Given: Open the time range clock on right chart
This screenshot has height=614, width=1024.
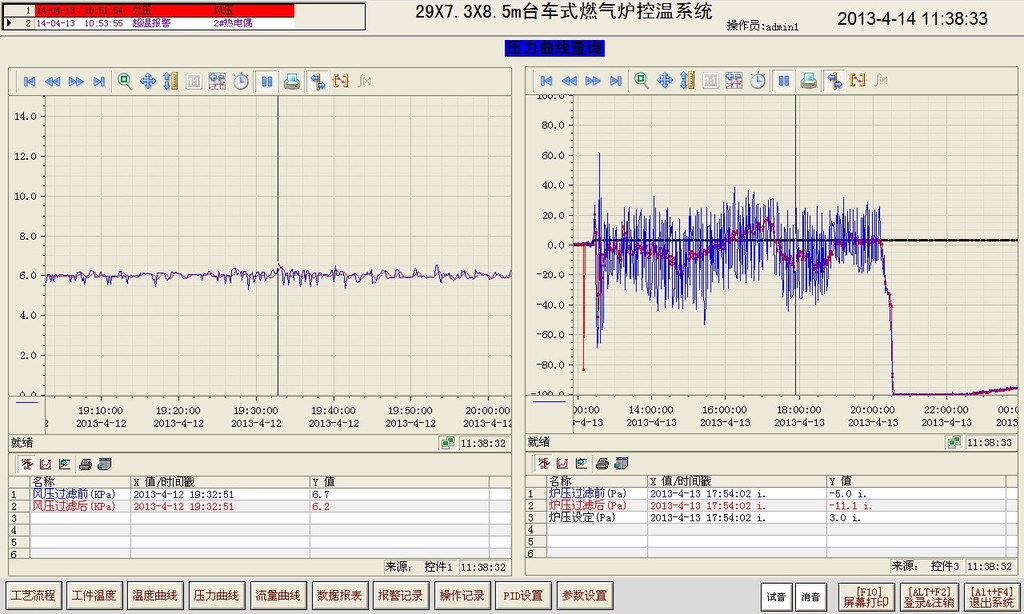Looking at the screenshot, I should click(758, 80).
